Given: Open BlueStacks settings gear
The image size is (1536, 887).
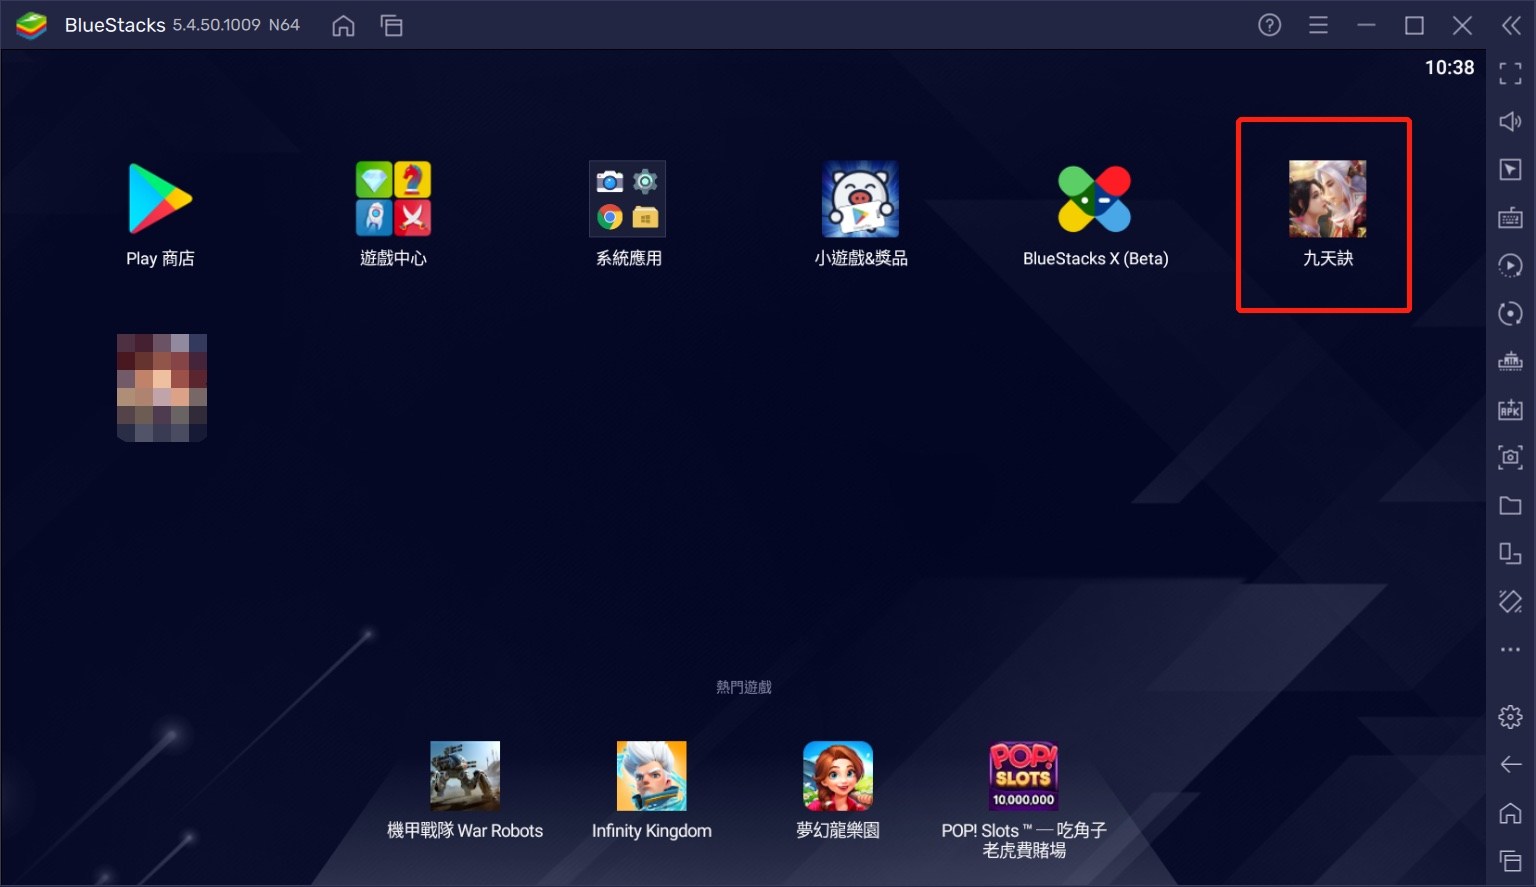Looking at the screenshot, I should [1510, 717].
